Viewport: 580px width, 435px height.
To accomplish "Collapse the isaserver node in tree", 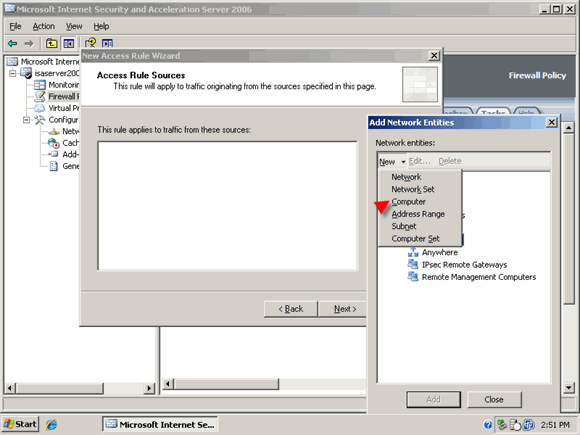I will click(12, 73).
